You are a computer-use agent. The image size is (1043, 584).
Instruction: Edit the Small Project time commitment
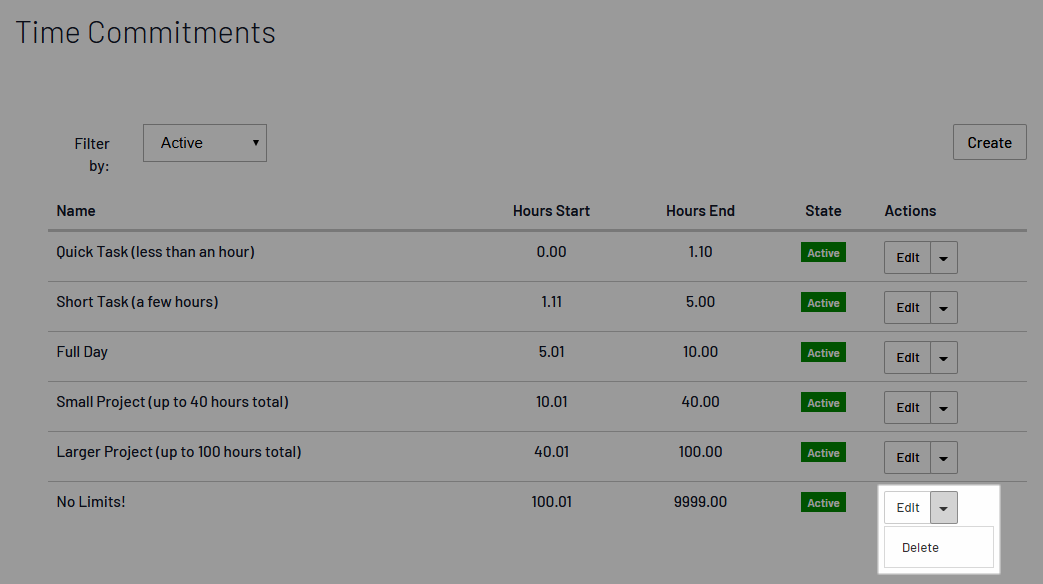(x=907, y=408)
